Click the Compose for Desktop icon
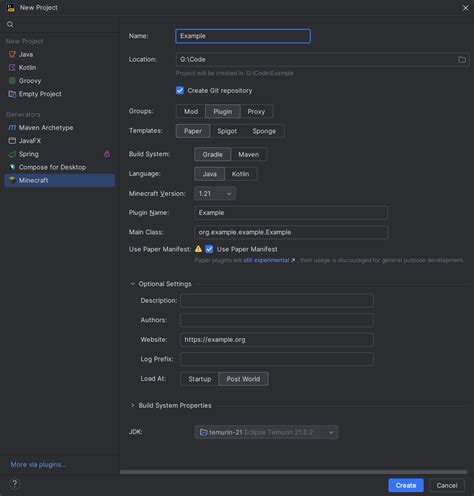 12,167
